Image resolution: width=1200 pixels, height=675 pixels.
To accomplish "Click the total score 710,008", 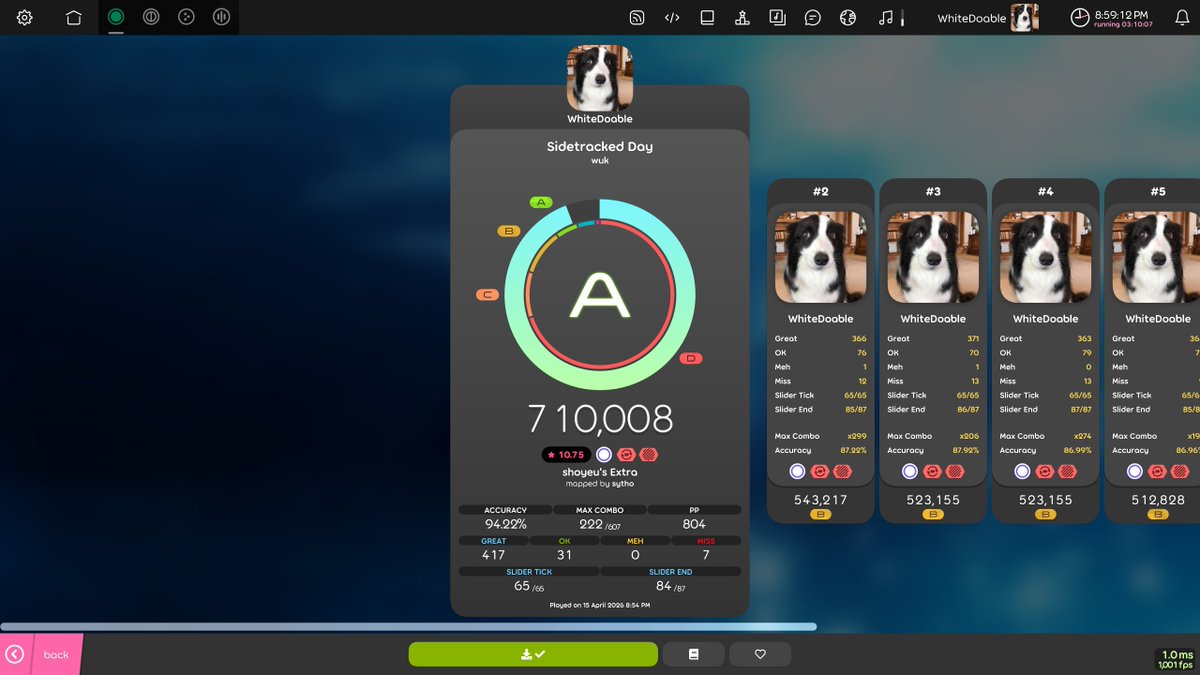I will 600,419.
